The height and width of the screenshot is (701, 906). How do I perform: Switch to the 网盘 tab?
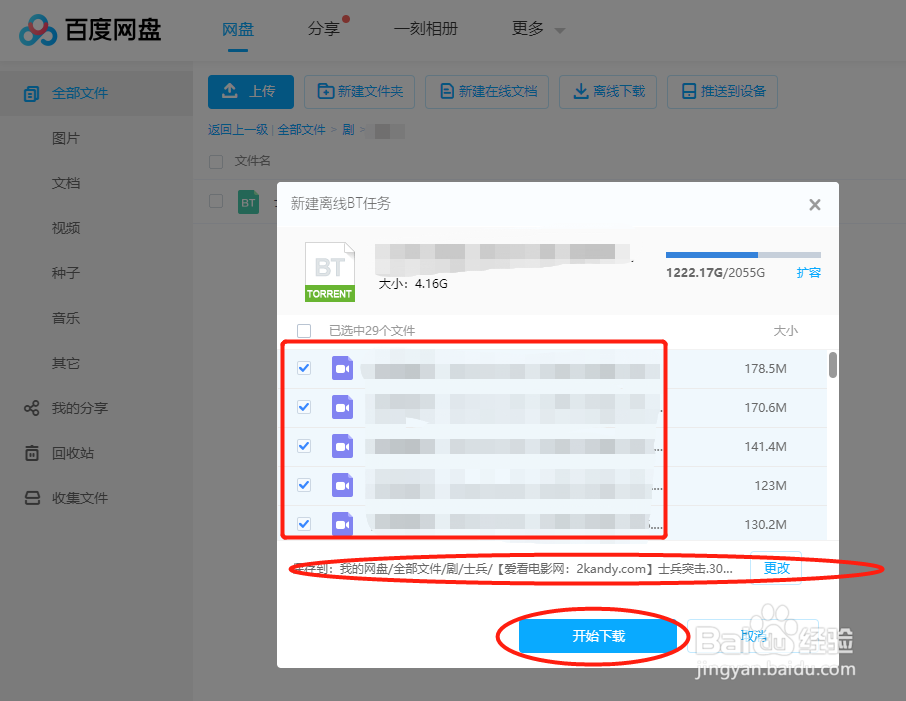point(237,29)
